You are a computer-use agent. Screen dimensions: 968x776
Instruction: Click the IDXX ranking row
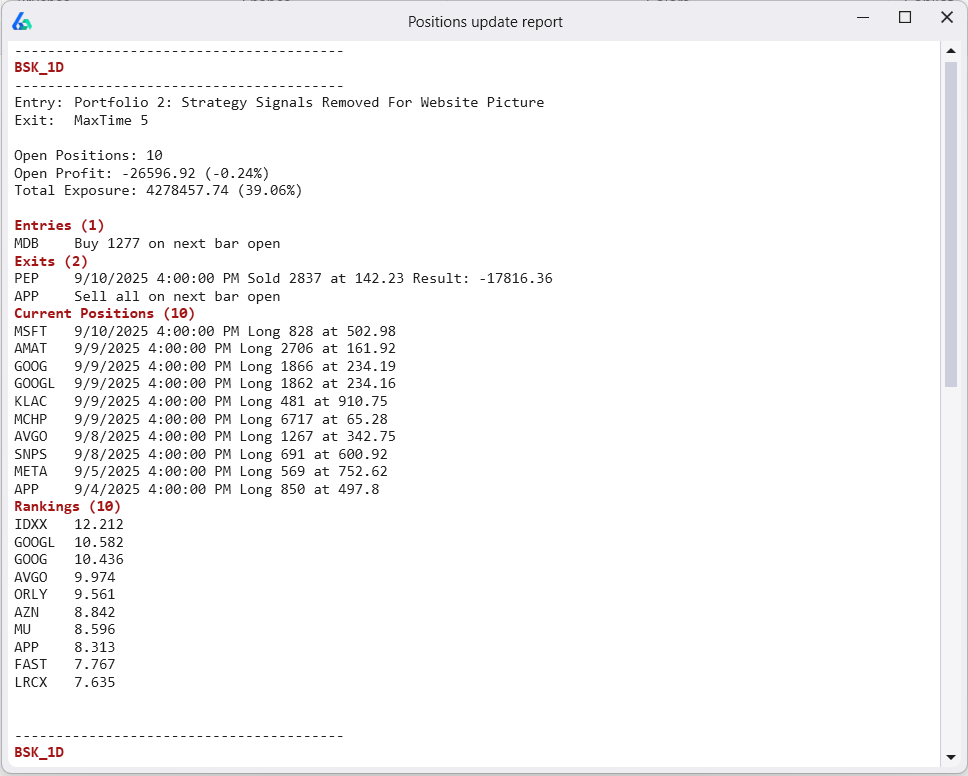tap(69, 524)
